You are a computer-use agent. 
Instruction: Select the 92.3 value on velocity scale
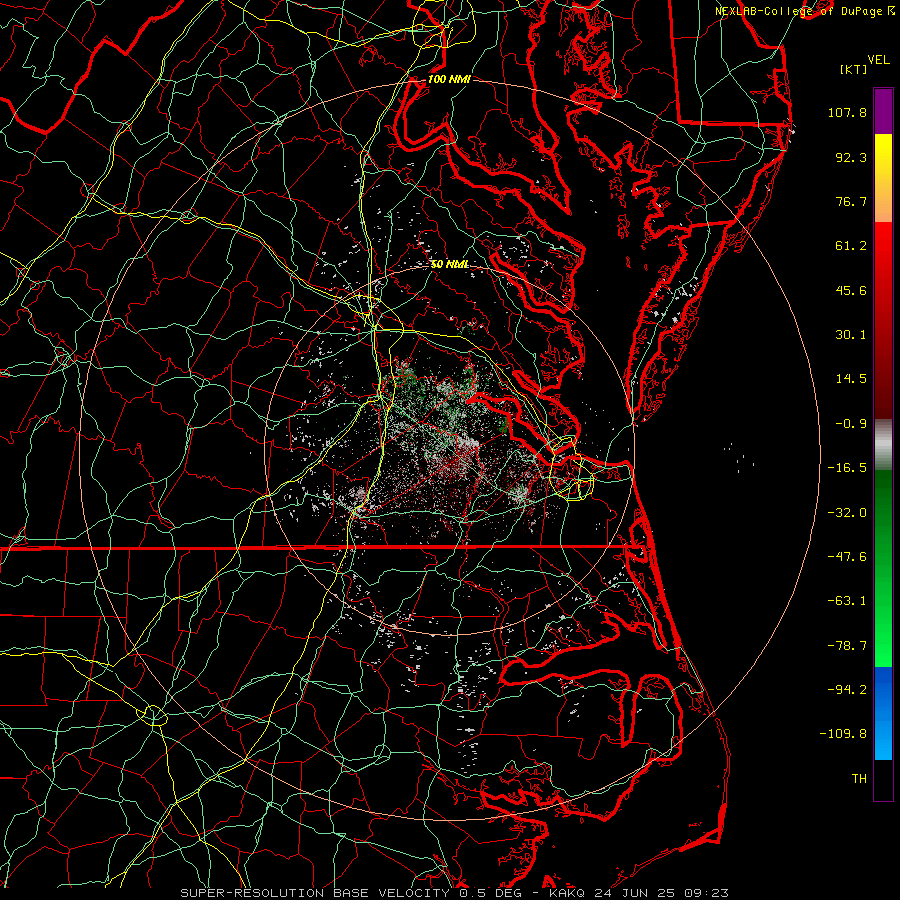[x=851, y=157]
